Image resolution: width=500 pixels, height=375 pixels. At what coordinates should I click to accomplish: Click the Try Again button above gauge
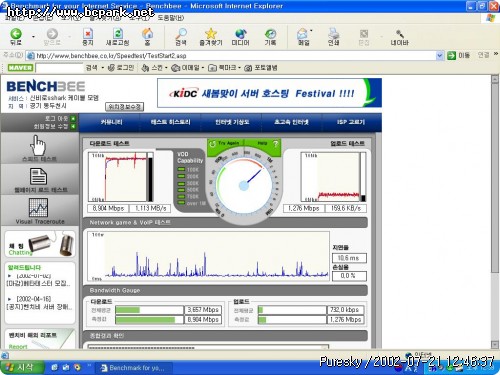(225, 143)
